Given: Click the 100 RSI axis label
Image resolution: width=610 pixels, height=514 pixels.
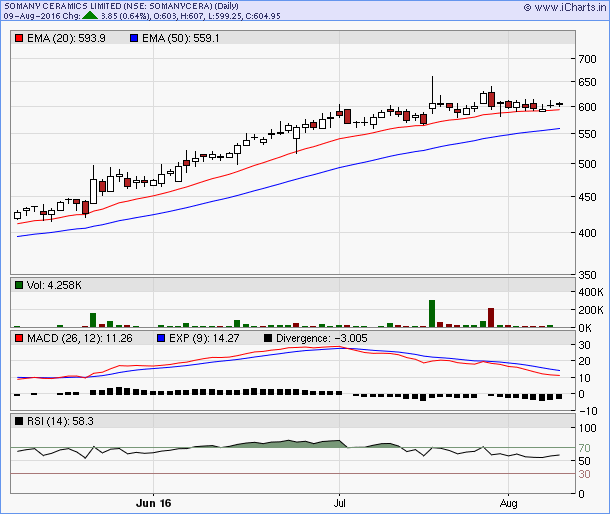Looking at the screenshot, I should (x=587, y=428).
